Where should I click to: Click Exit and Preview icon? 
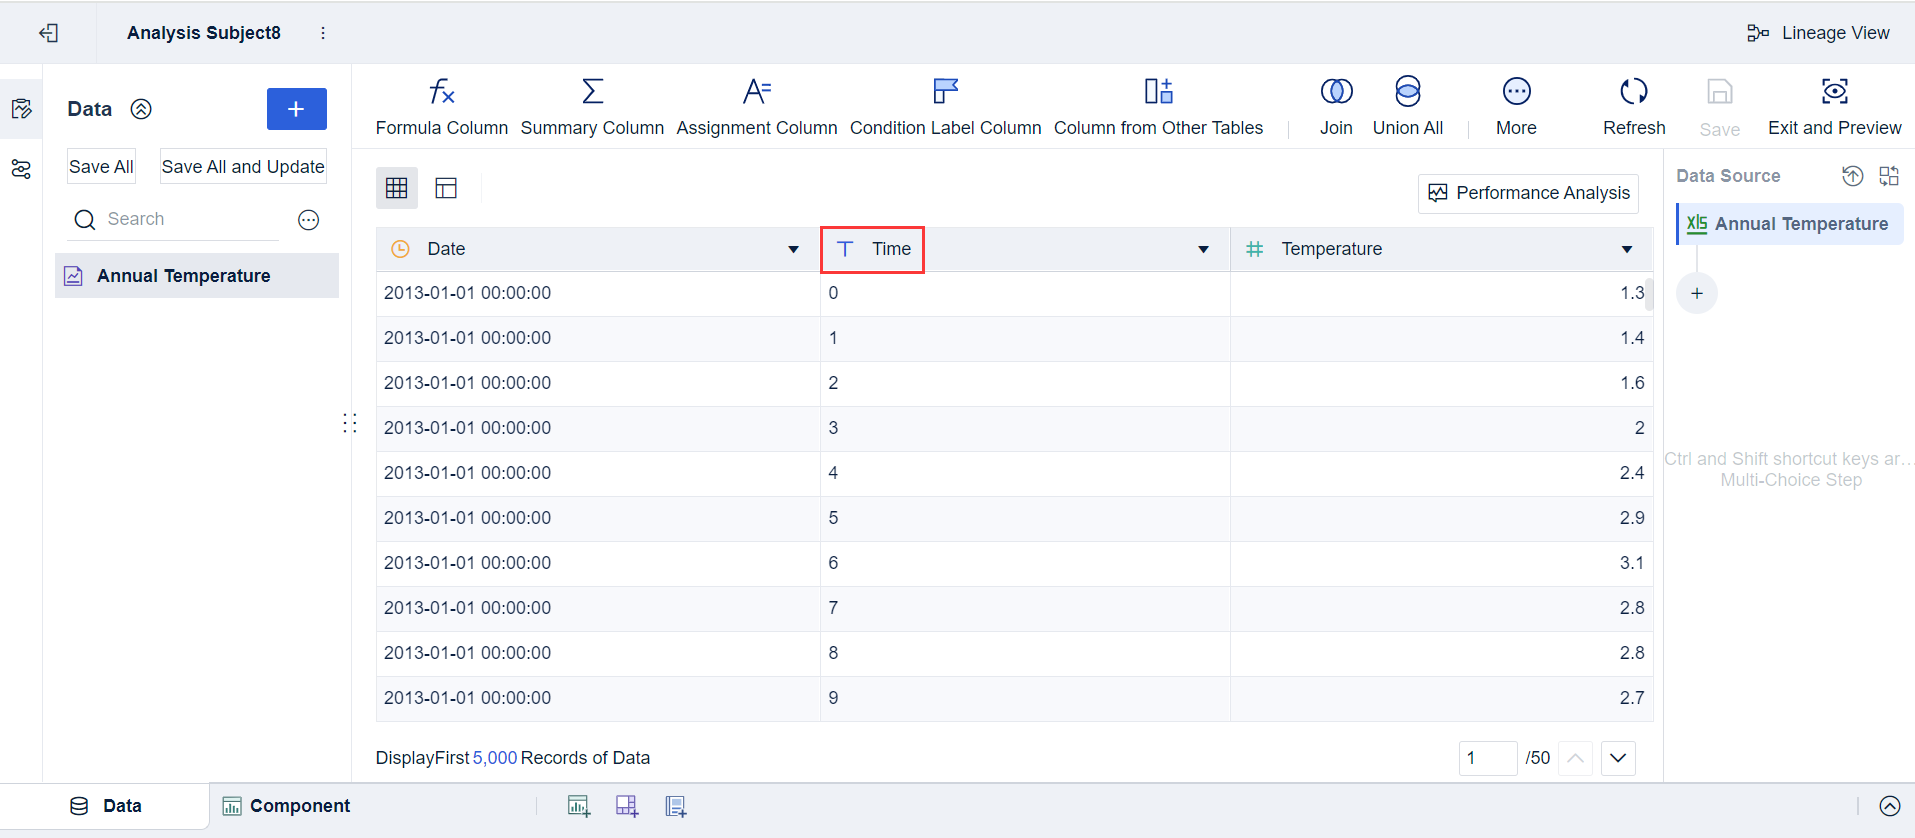pos(1834,92)
